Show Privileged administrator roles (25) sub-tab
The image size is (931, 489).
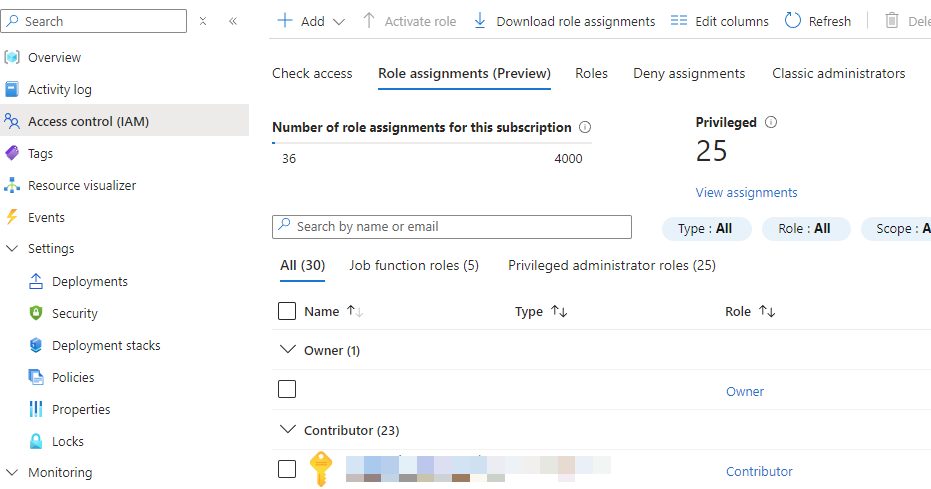(612, 265)
